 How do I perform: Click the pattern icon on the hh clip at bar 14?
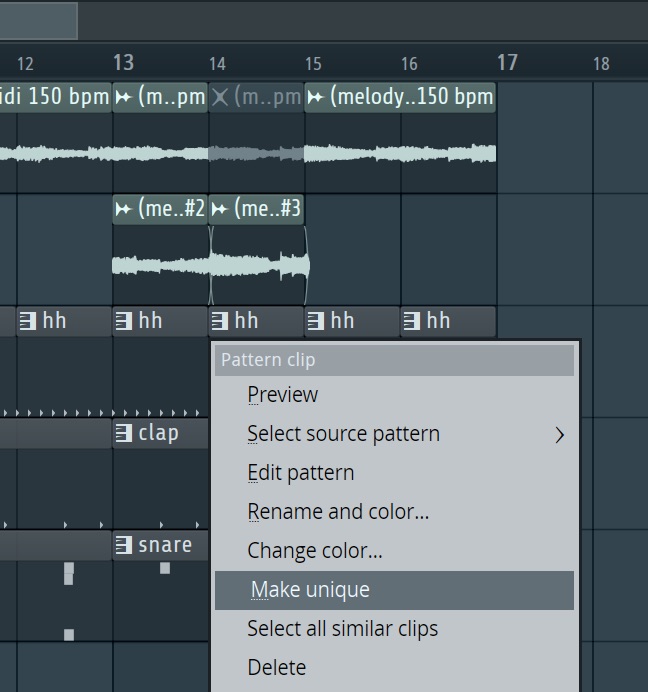(x=220, y=321)
